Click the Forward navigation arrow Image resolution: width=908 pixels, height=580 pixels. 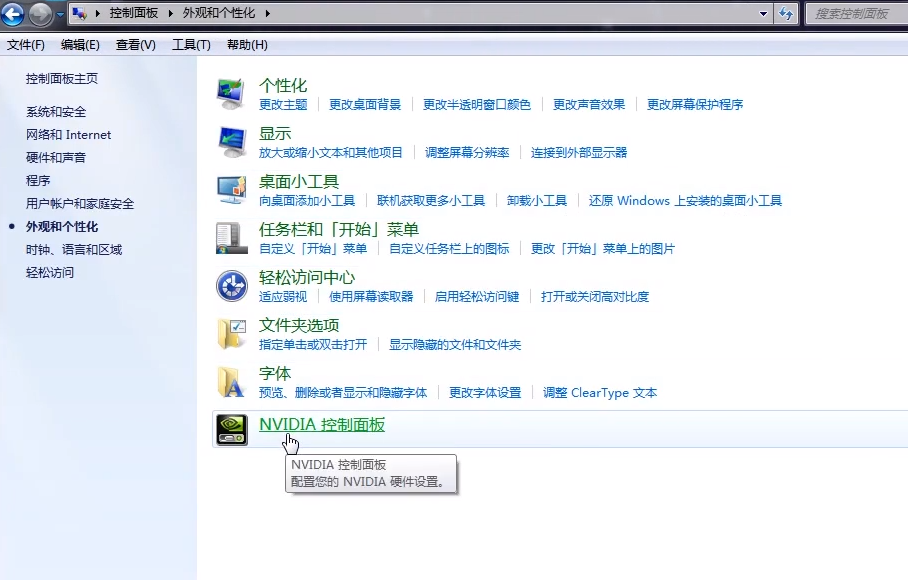(41, 14)
